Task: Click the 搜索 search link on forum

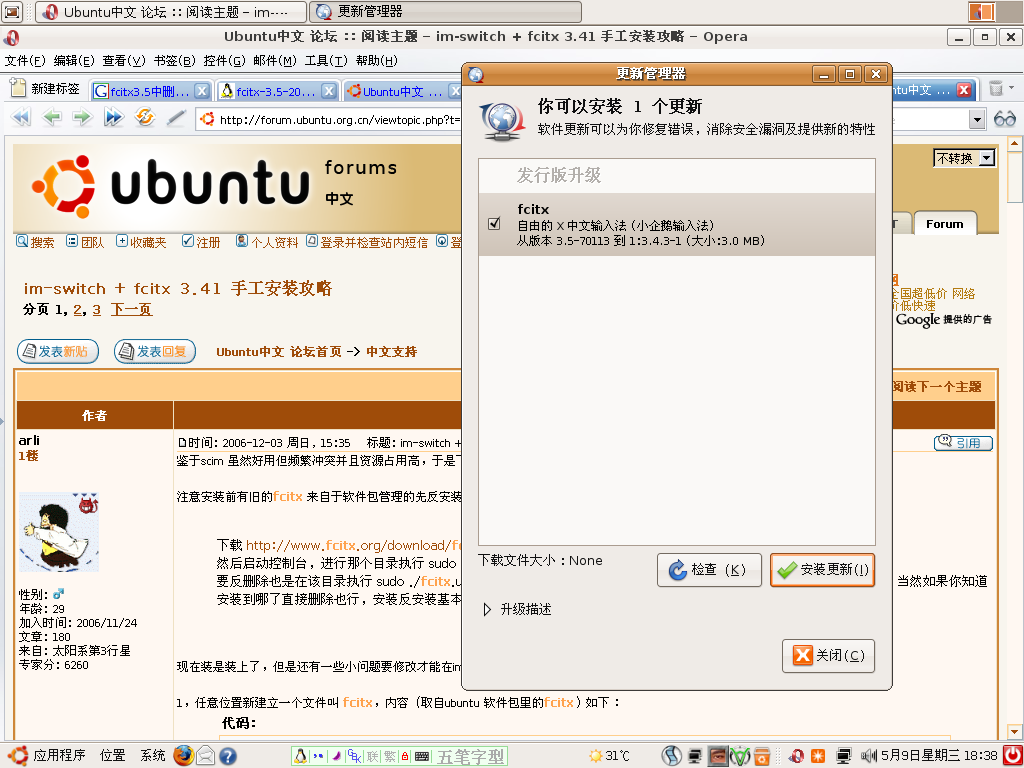Action: click(36, 242)
